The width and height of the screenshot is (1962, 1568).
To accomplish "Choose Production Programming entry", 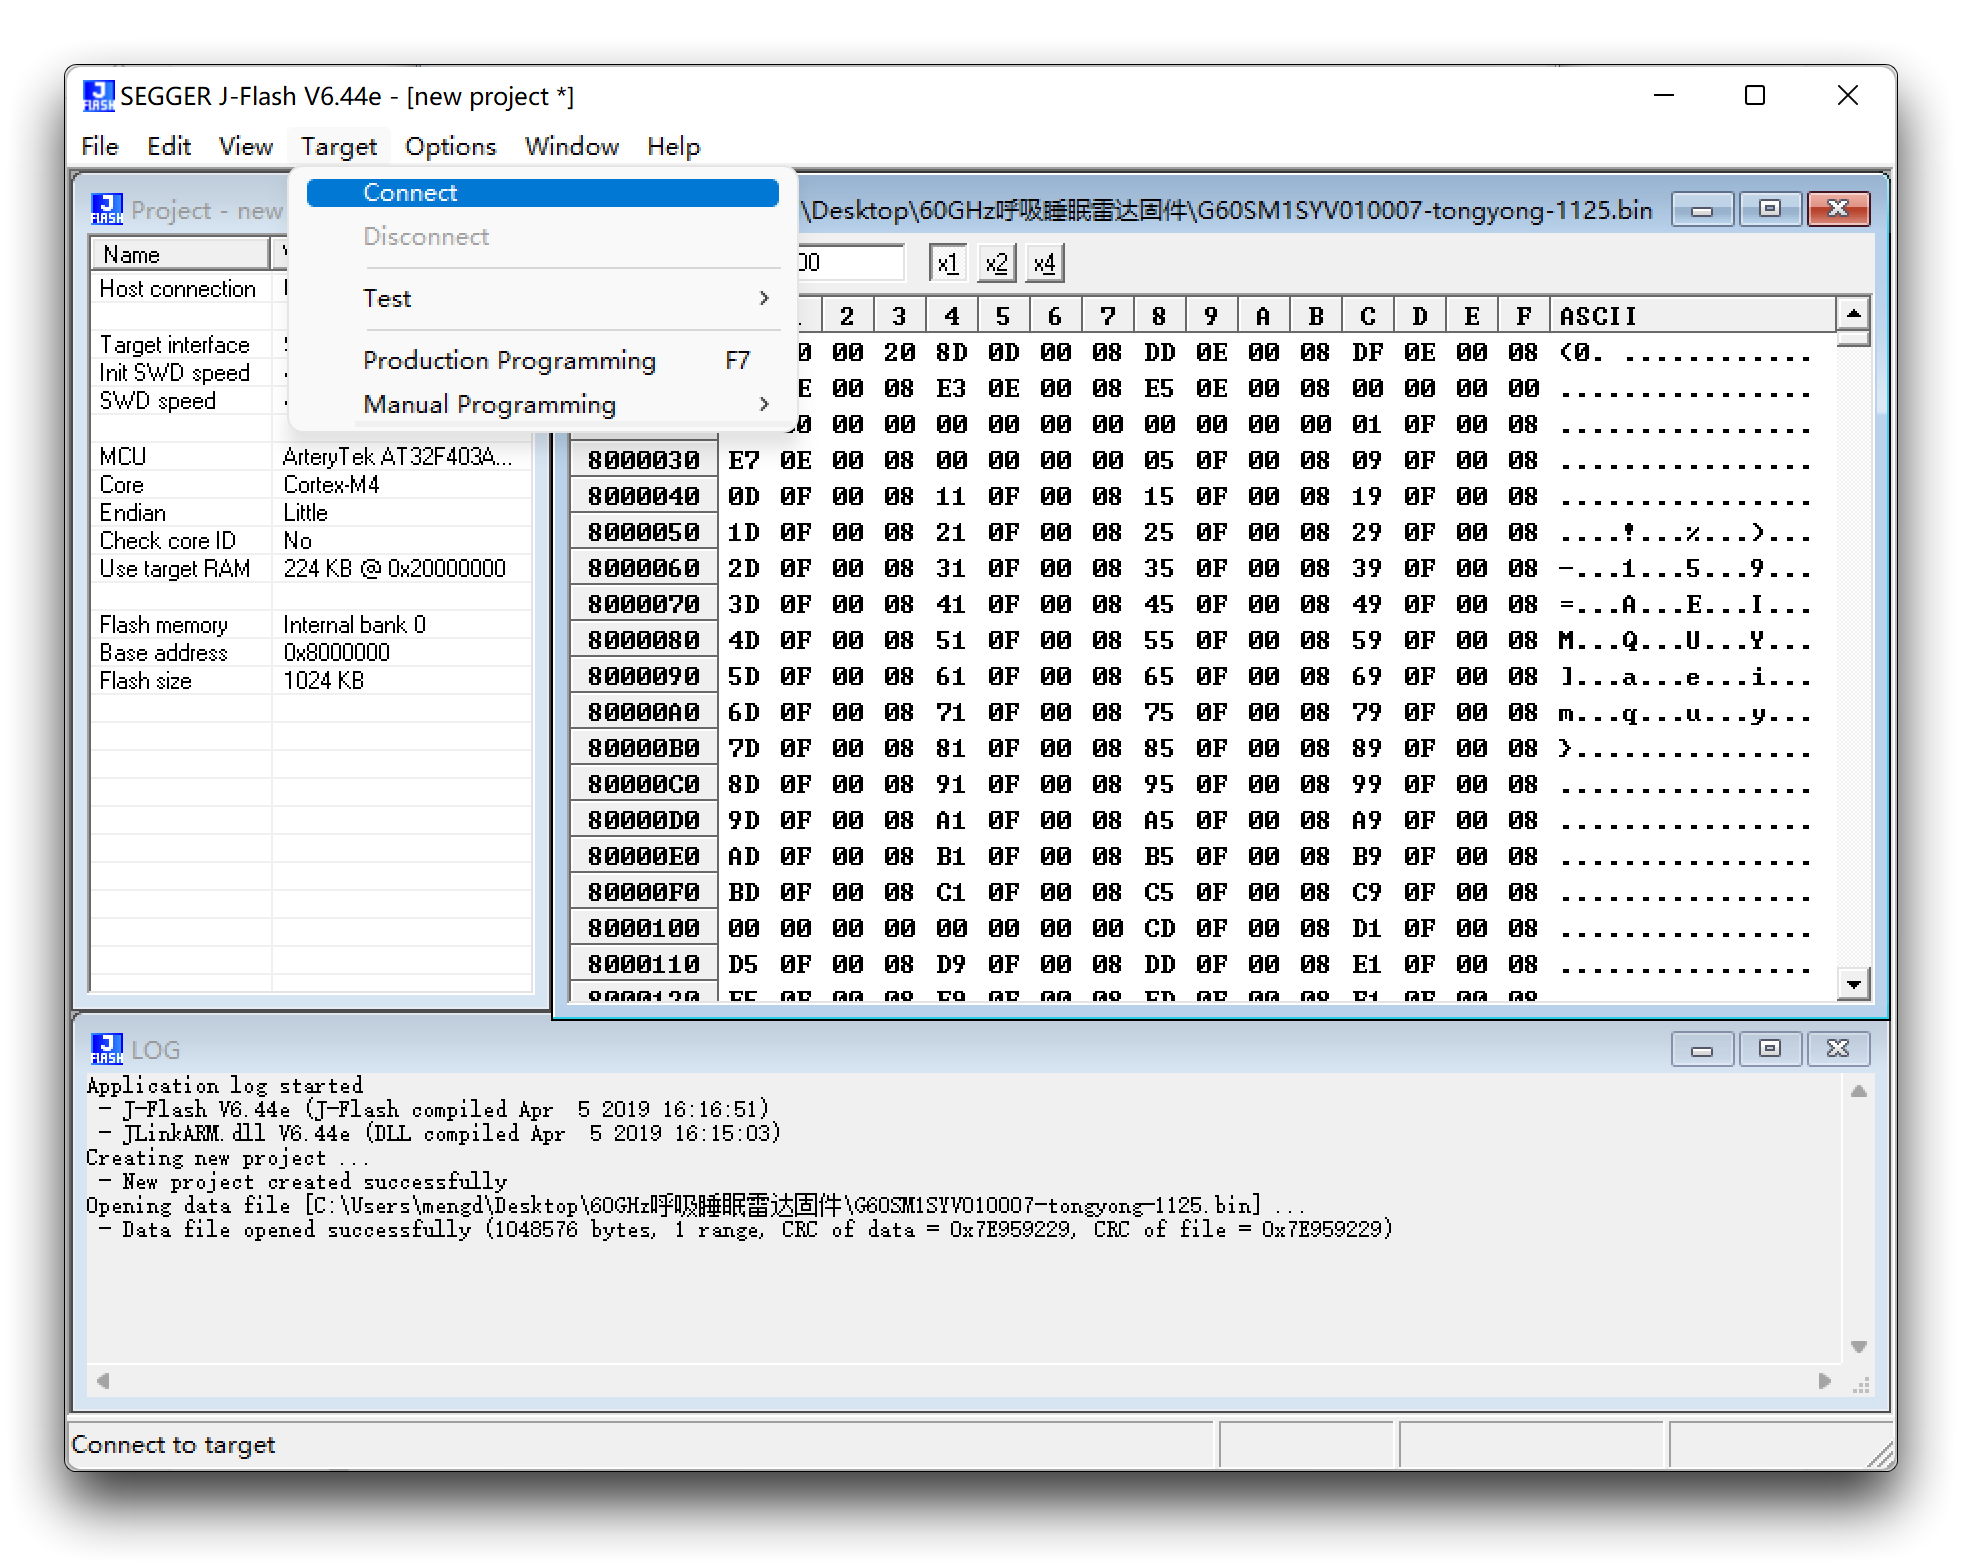I will tap(543, 360).
